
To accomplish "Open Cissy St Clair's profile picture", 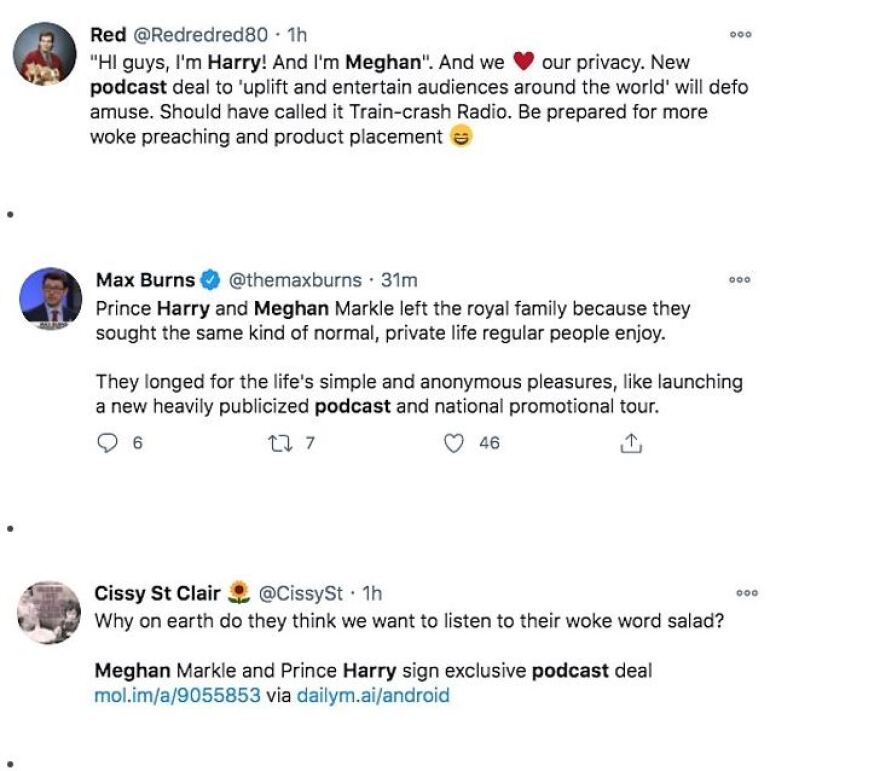I will tap(49, 611).
